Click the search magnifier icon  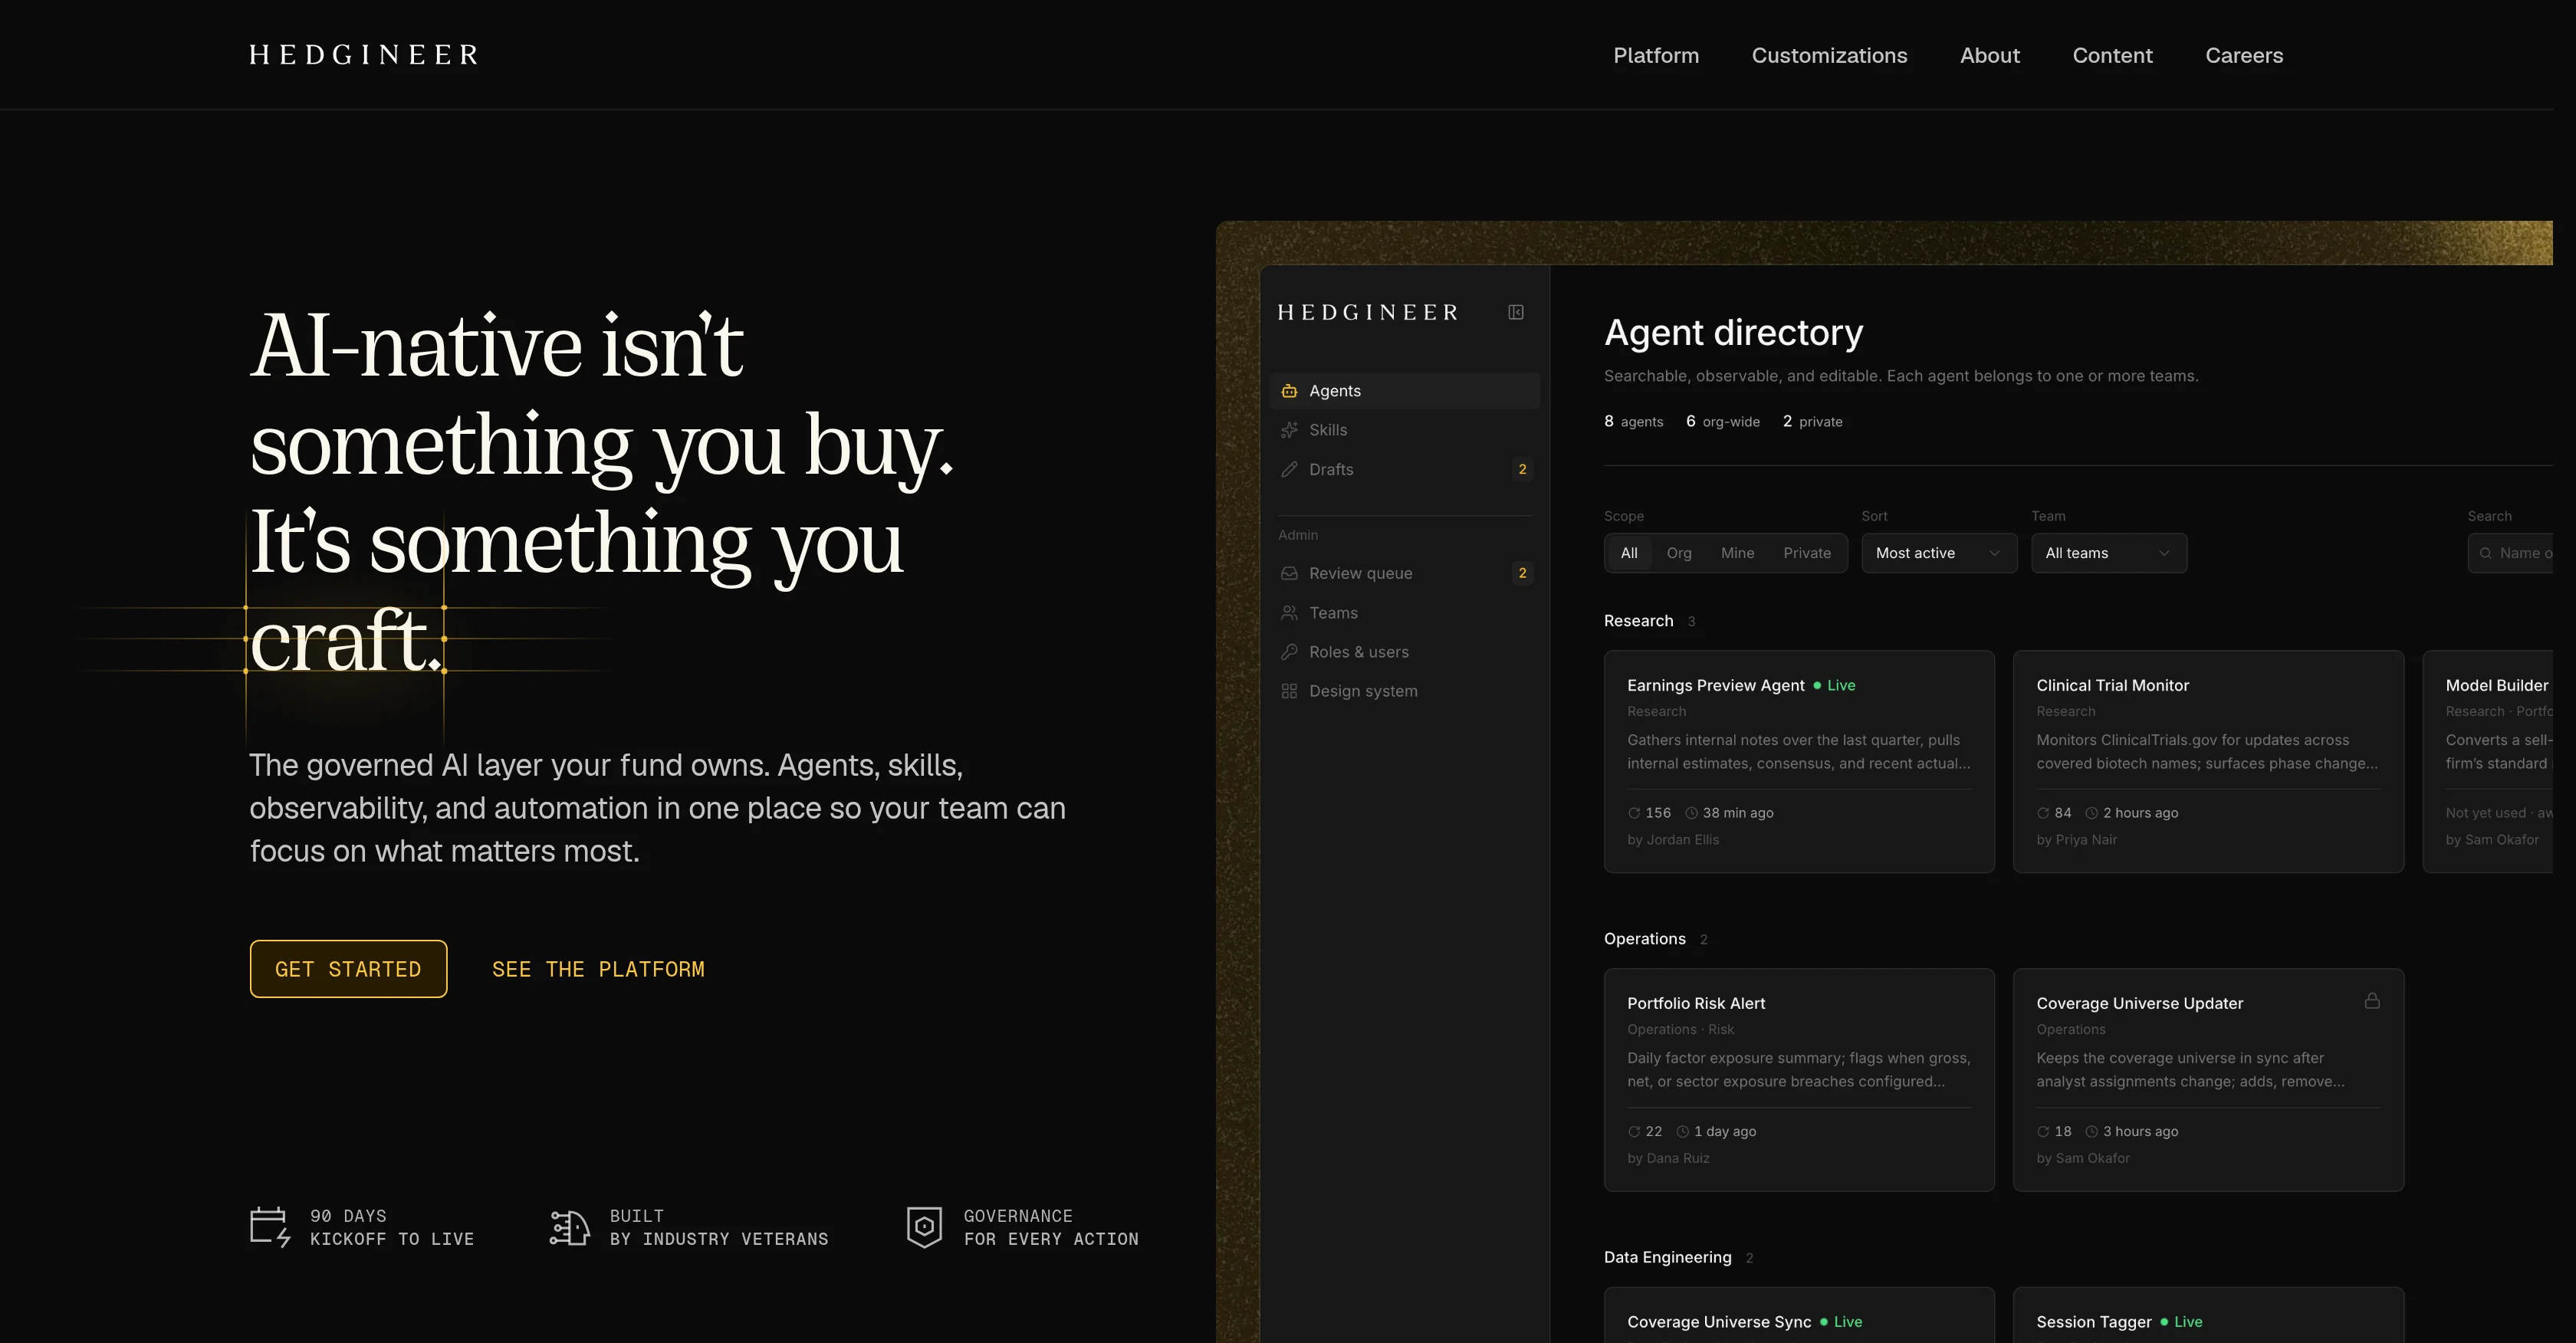coord(2485,553)
